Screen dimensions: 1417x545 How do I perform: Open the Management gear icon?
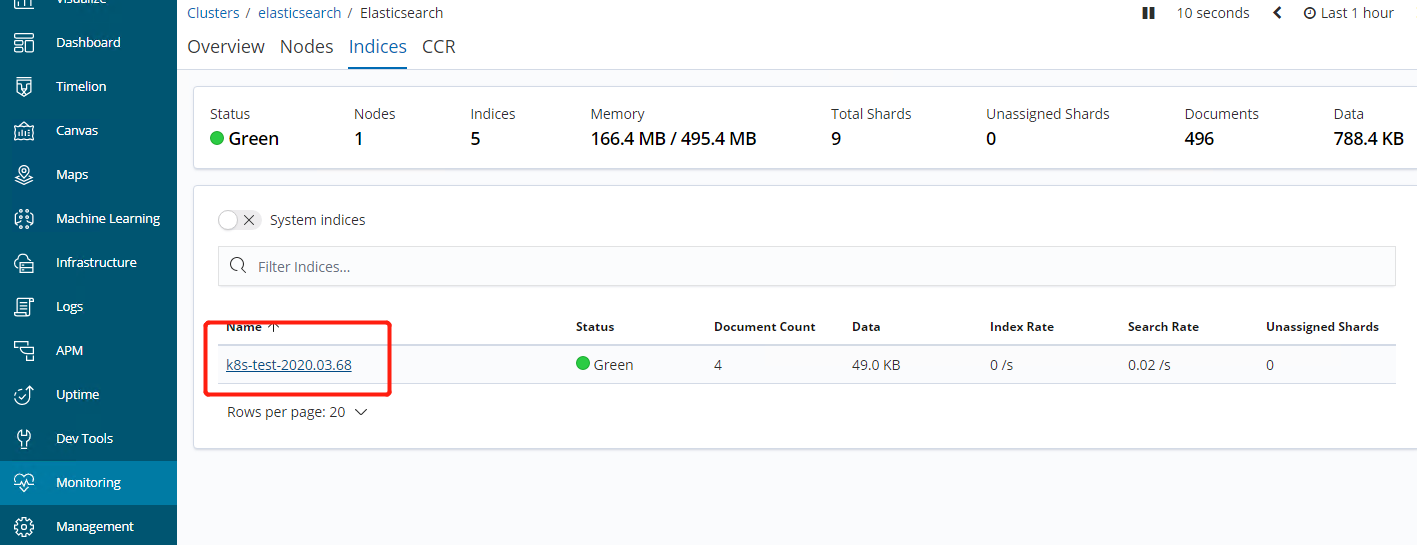pyautogui.click(x=24, y=527)
